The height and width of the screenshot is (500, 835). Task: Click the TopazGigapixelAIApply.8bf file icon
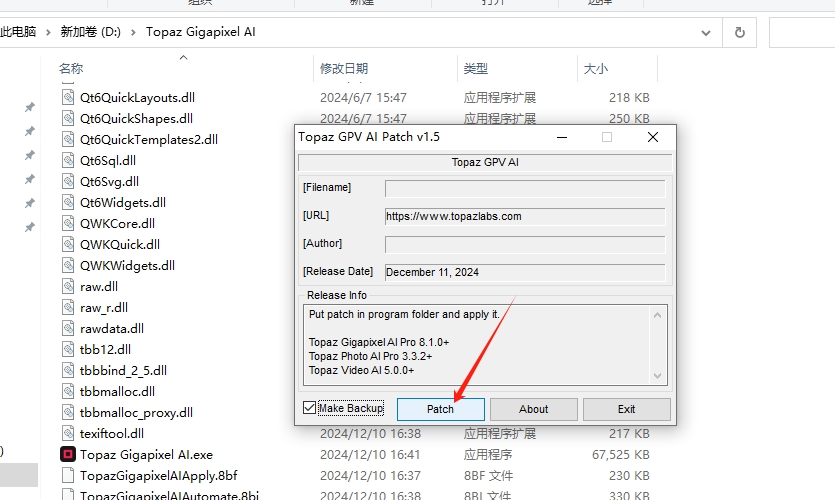click(x=68, y=476)
